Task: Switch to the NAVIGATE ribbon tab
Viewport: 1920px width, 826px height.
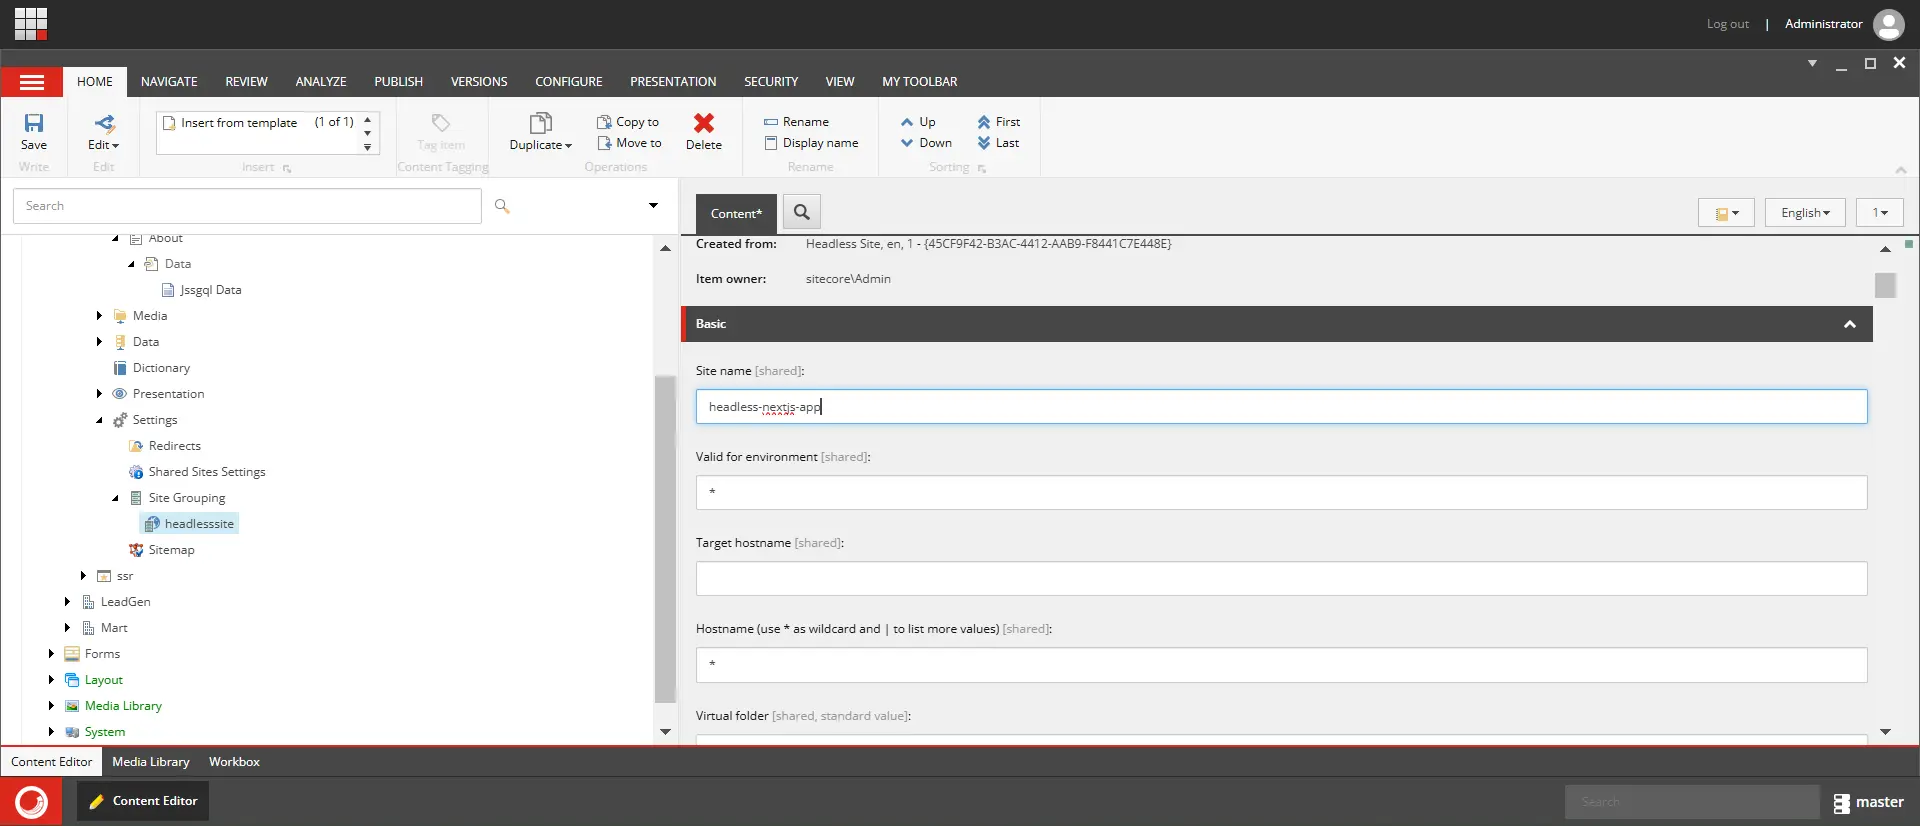Action: (169, 82)
